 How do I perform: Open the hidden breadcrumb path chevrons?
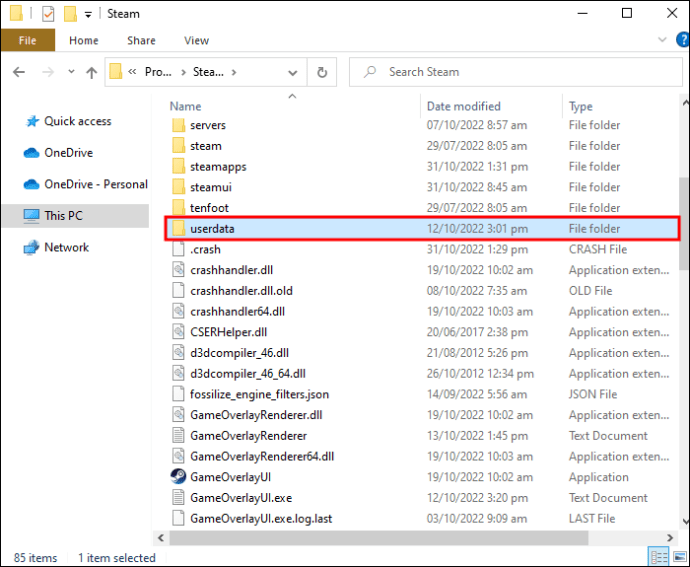[x=132, y=72]
